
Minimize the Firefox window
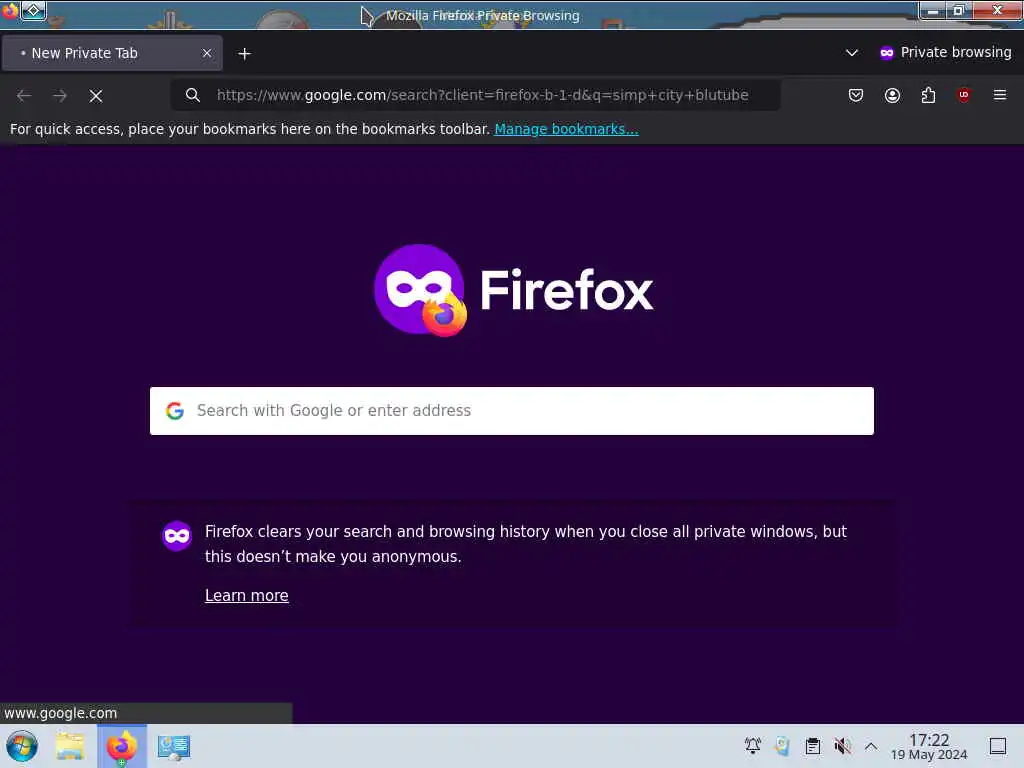click(933, 10)
